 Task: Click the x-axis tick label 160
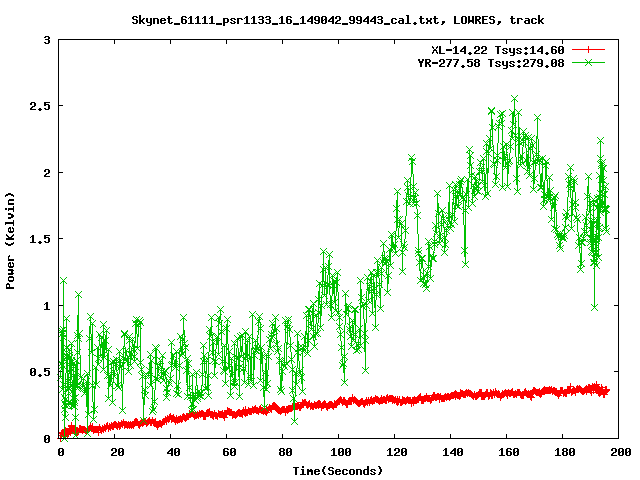point(506,452)
